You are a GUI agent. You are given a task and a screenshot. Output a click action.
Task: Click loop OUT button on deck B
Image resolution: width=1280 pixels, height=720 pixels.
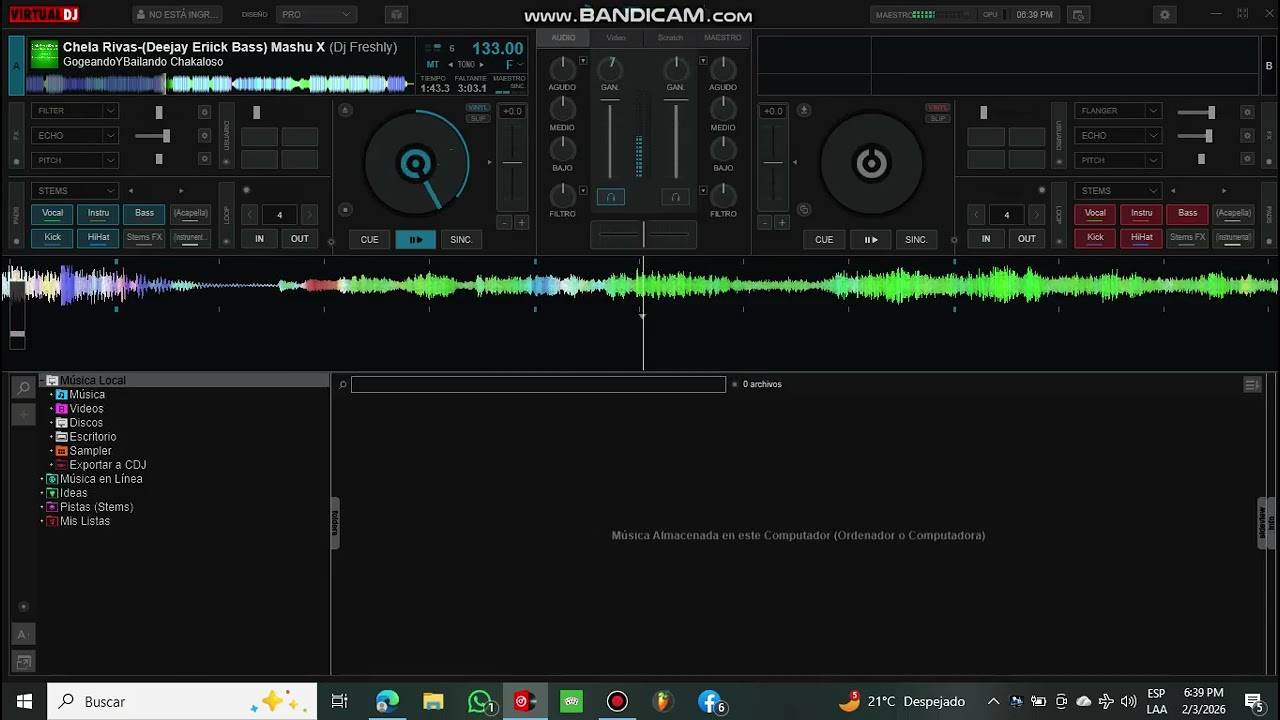1026,239
